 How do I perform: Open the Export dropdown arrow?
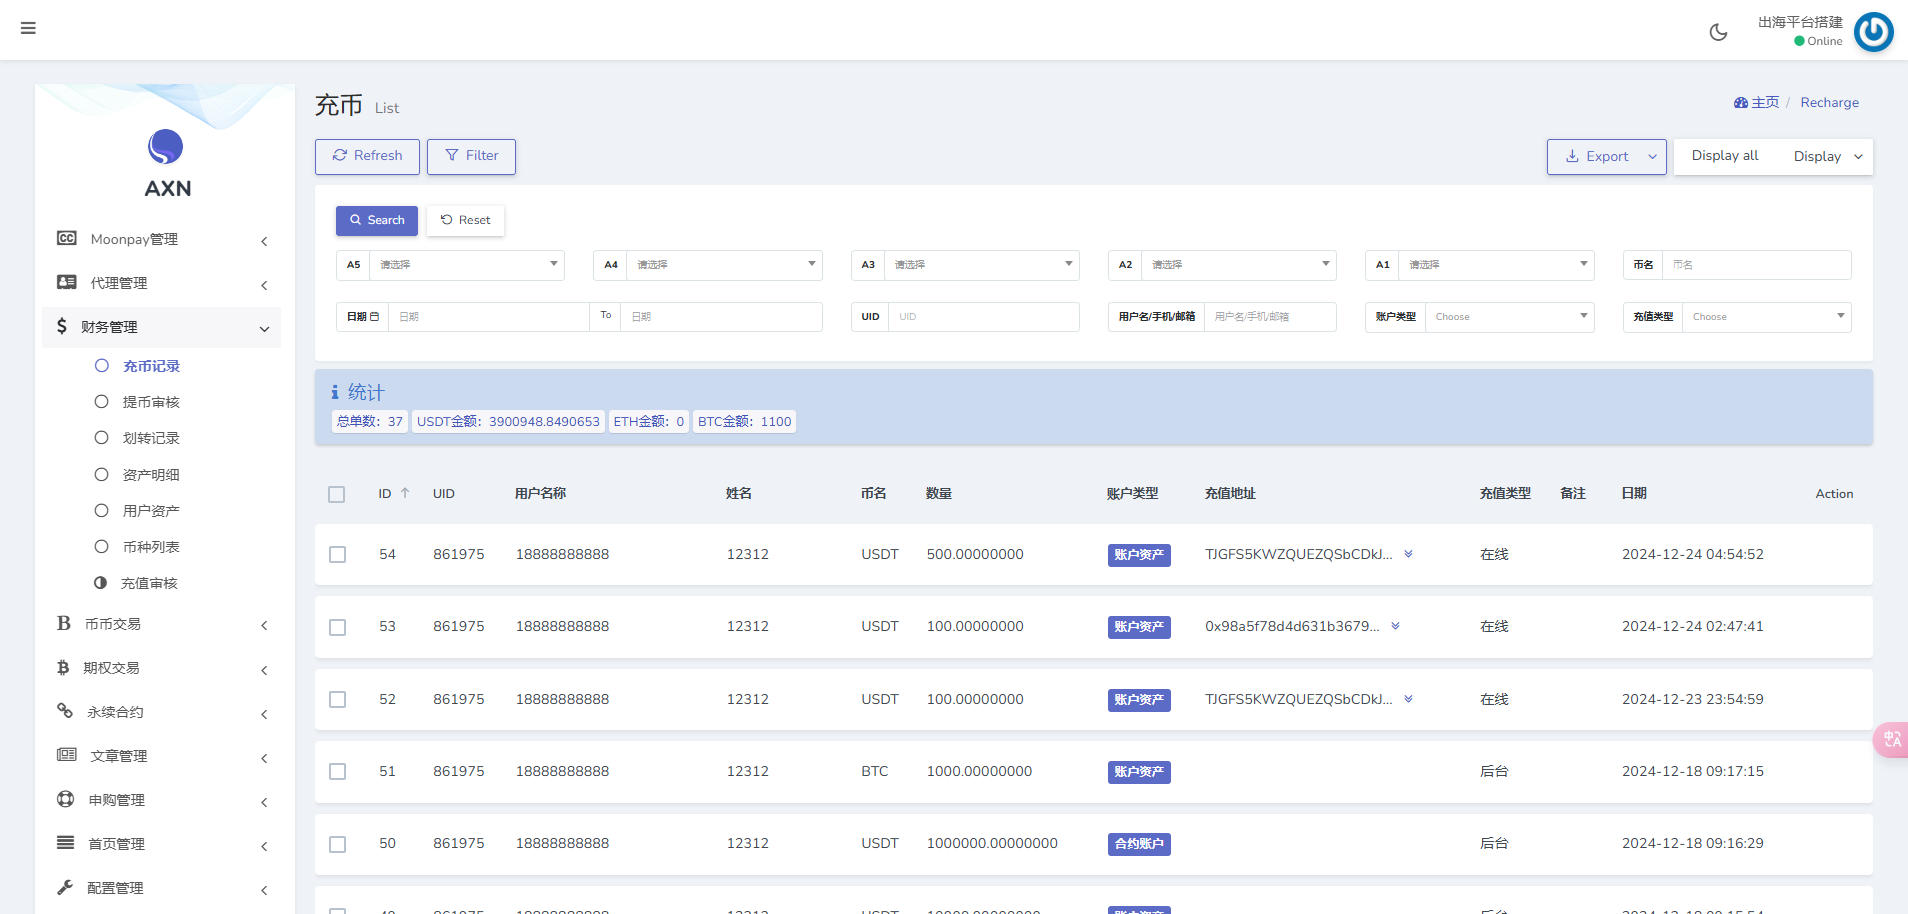[1652, 157]
